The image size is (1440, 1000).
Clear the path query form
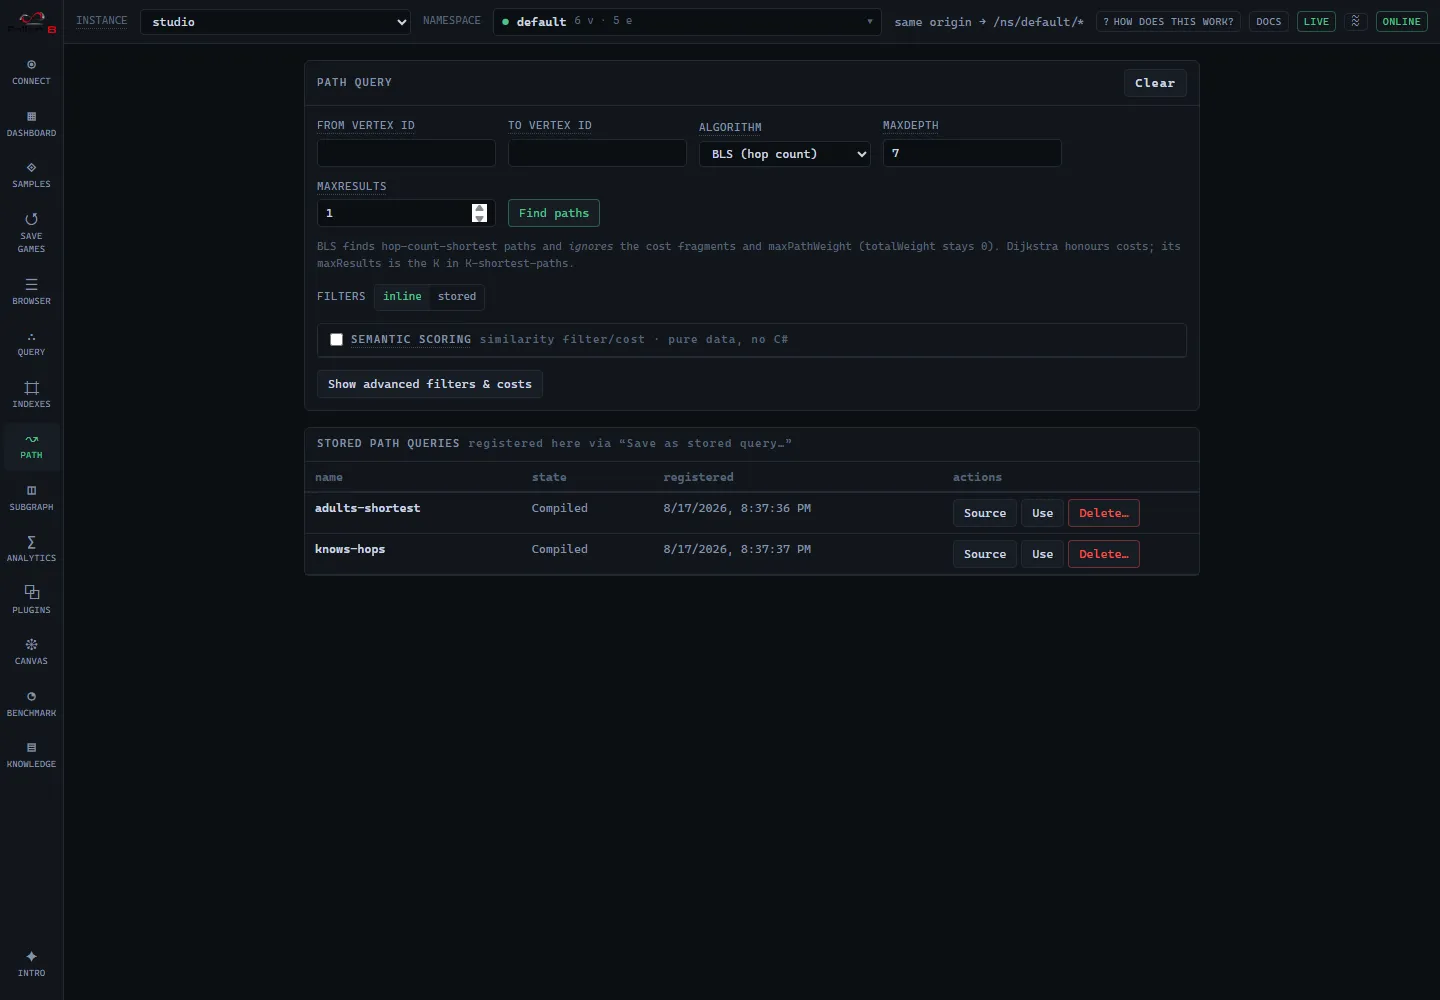(x=1155, y=83)
